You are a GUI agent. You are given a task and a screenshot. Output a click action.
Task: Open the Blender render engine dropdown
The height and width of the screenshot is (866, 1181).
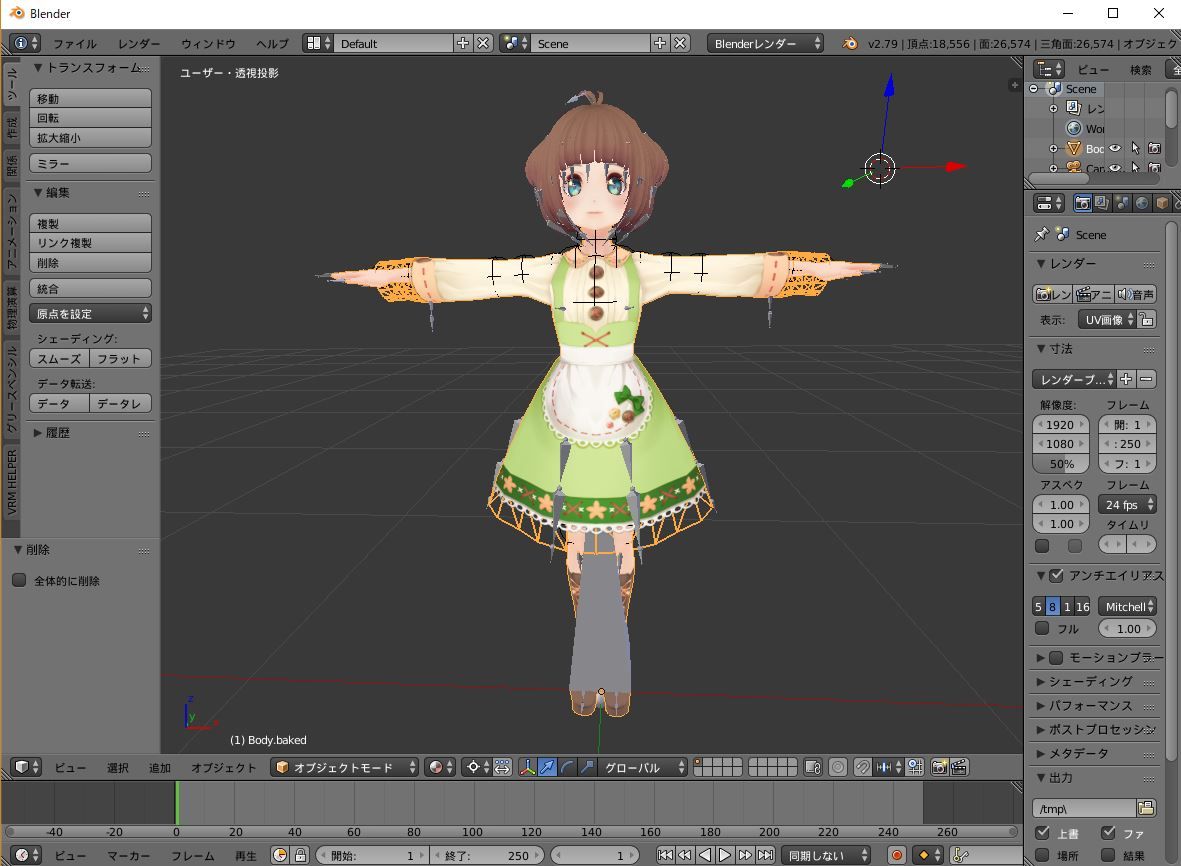(x=765, y=43)
